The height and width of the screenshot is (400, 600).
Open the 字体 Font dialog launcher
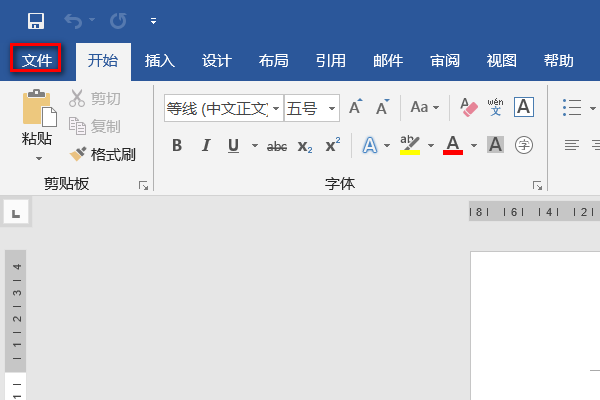point(537,186)
